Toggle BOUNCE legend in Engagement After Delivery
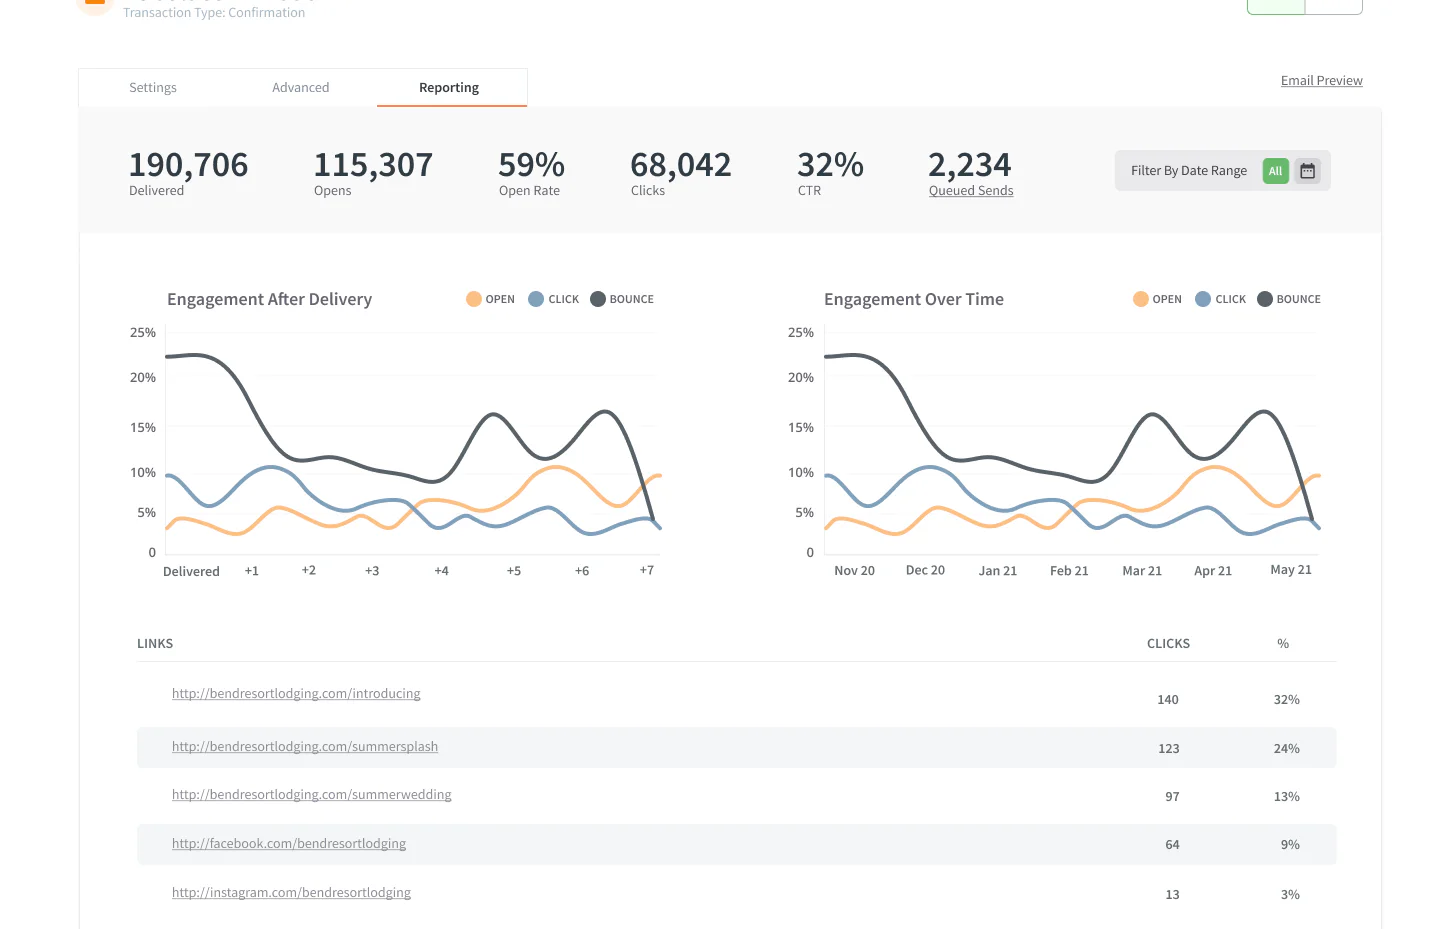The image size is (1440, 929). pos(622,299)
